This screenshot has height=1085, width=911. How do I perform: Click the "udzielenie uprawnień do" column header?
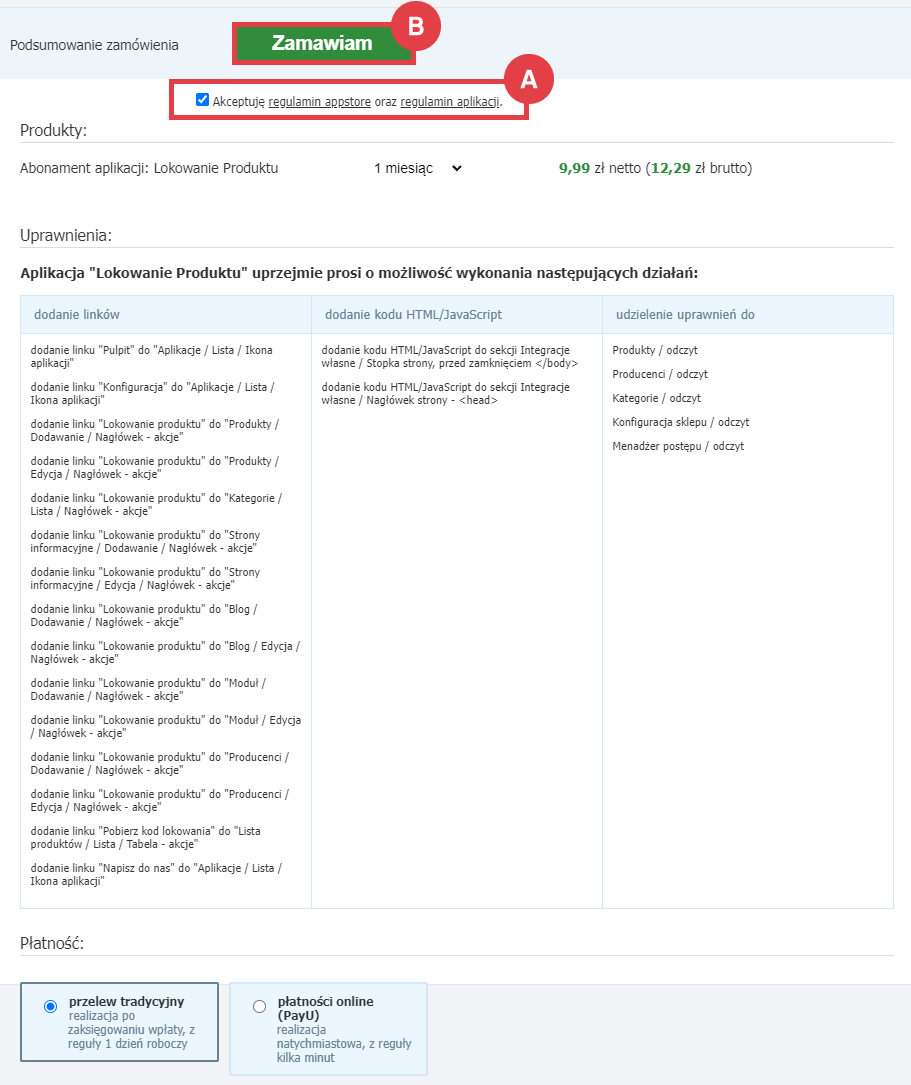[x=685, y=315]
